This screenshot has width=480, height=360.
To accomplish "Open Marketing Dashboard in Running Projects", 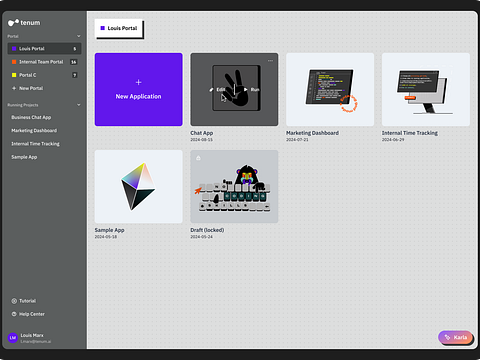I will click(x=34, y=131).
